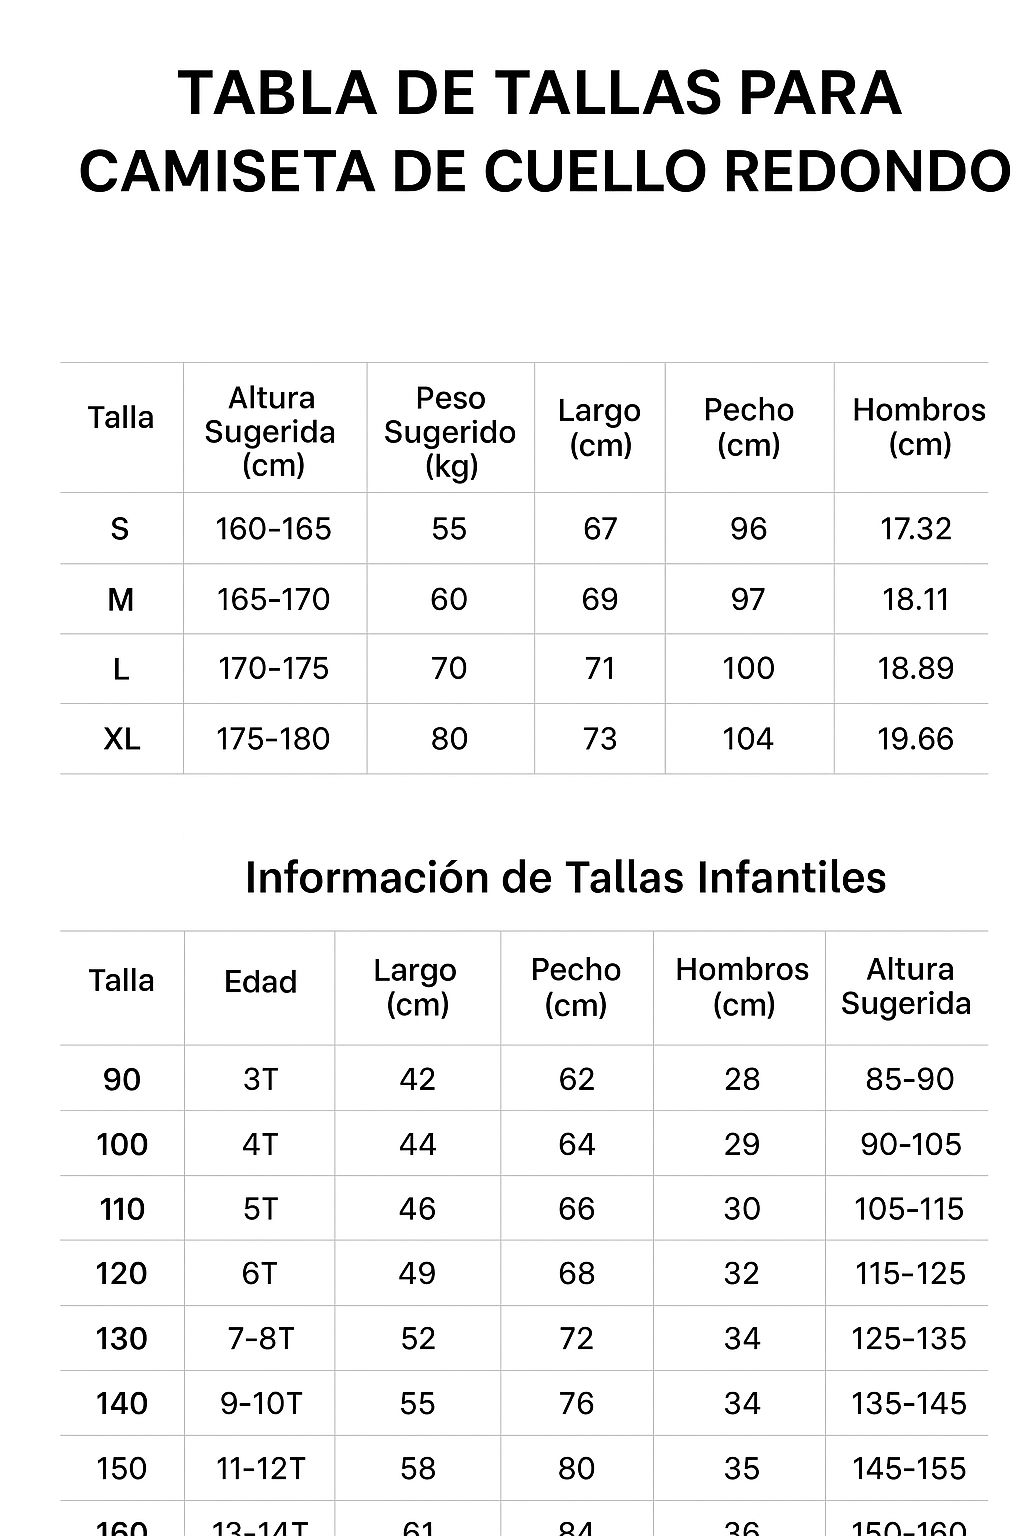1024x1536 pixels.
Task: Click the '11-12T' age cell
Action: (260, 1468)
